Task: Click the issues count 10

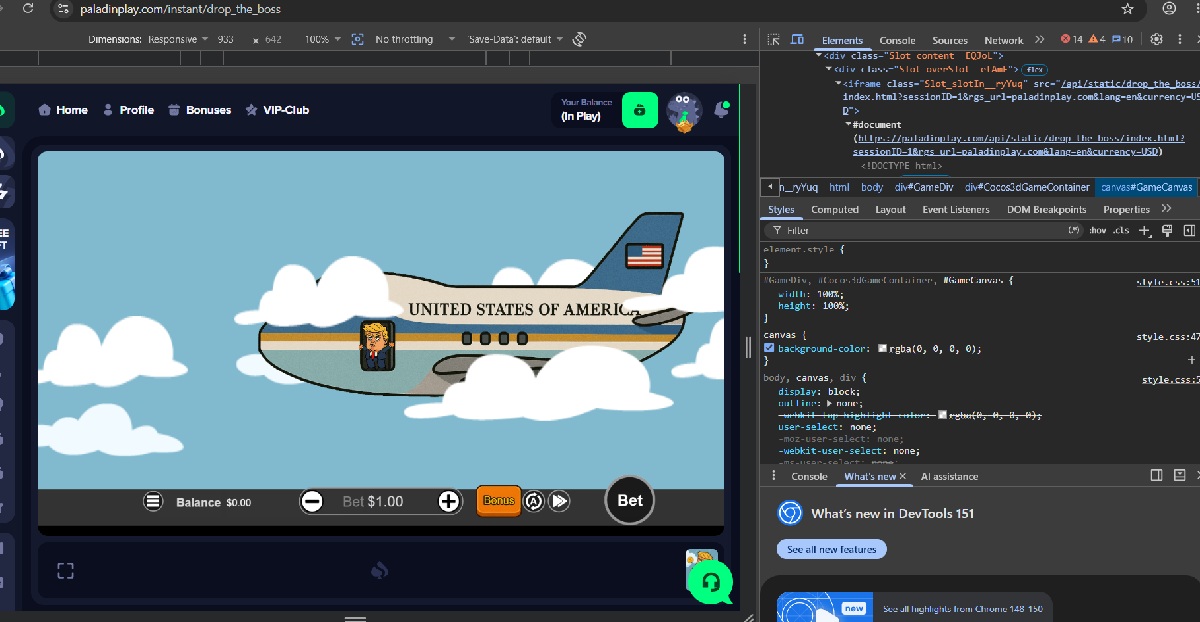Action: click(x=1122, y=40)
